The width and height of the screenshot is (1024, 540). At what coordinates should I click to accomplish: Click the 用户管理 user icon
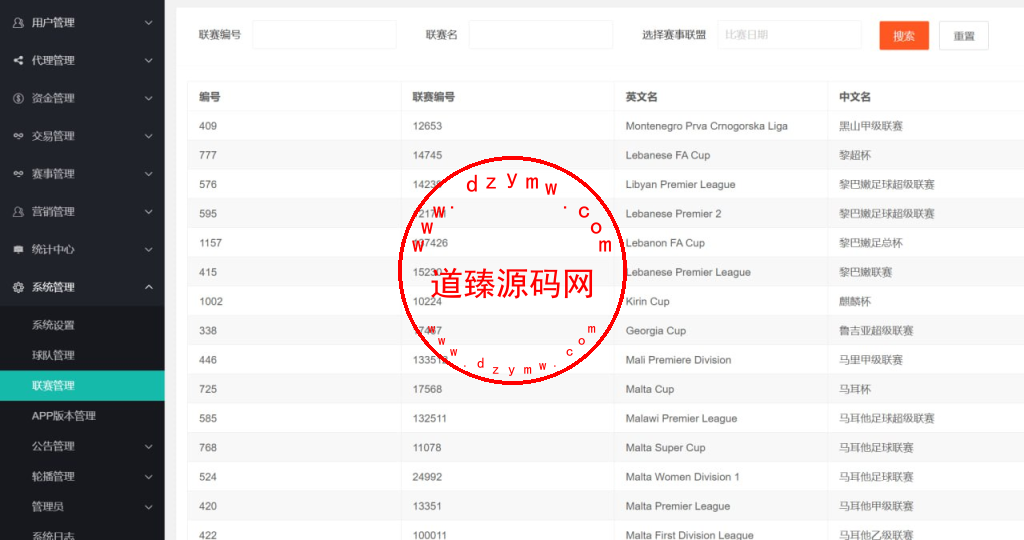click(x=18, y=23)
